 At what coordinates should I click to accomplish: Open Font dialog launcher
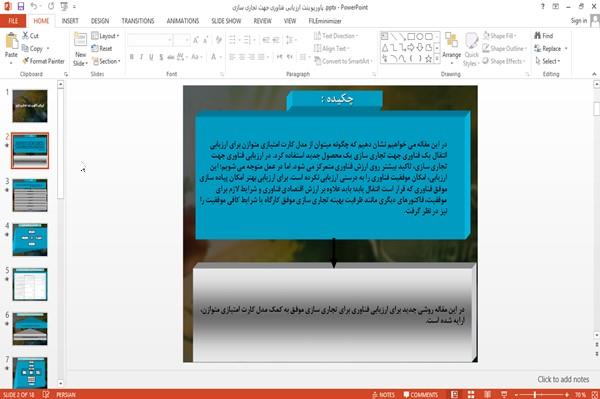coord(222,74)
